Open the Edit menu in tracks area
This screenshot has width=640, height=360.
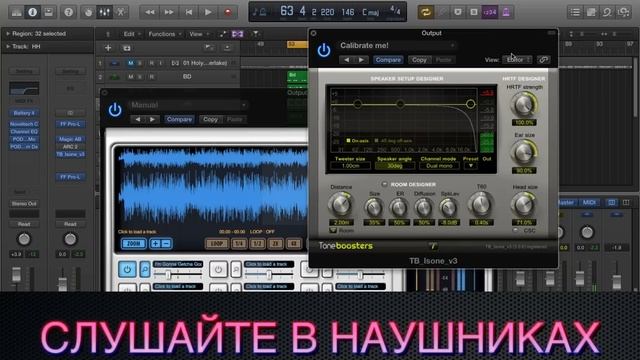(131, 34)
